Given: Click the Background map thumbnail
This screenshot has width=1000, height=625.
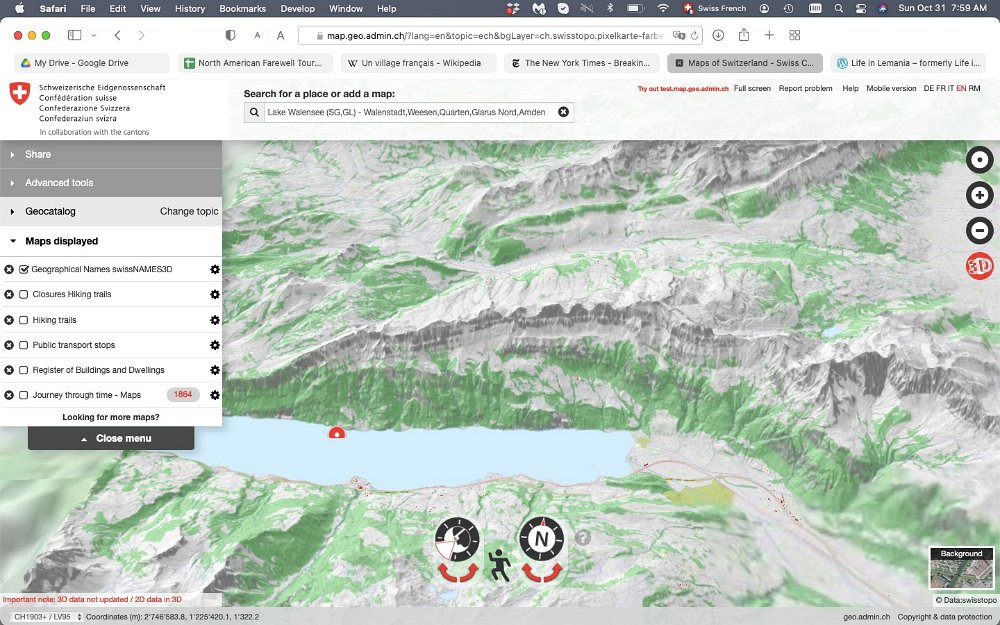Looking at the screenshot, I should click(x=961, y=573).
